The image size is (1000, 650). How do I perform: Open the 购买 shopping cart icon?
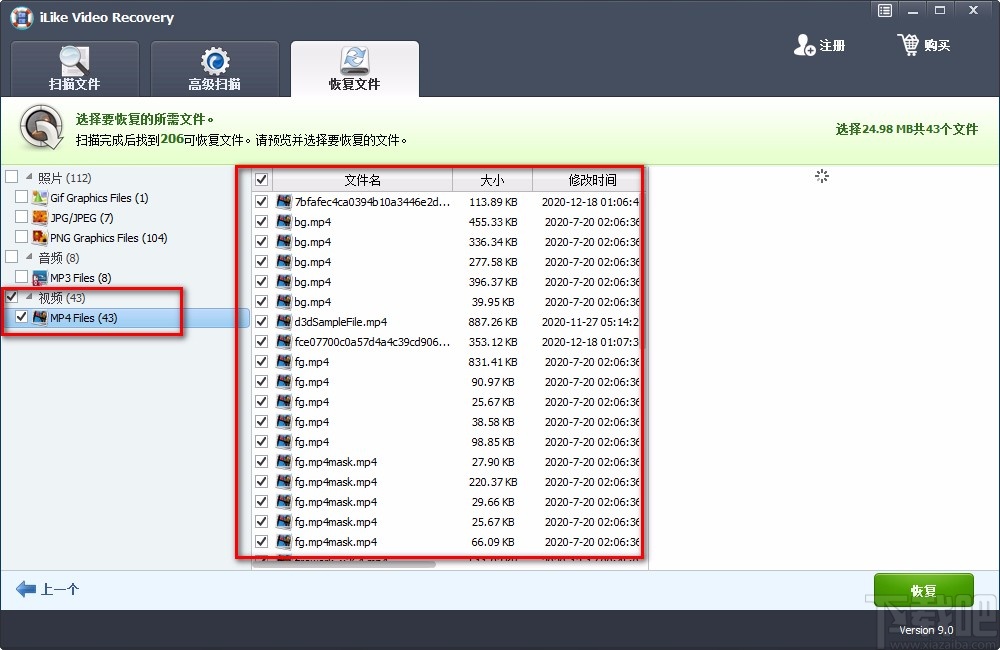pos(910,44)
